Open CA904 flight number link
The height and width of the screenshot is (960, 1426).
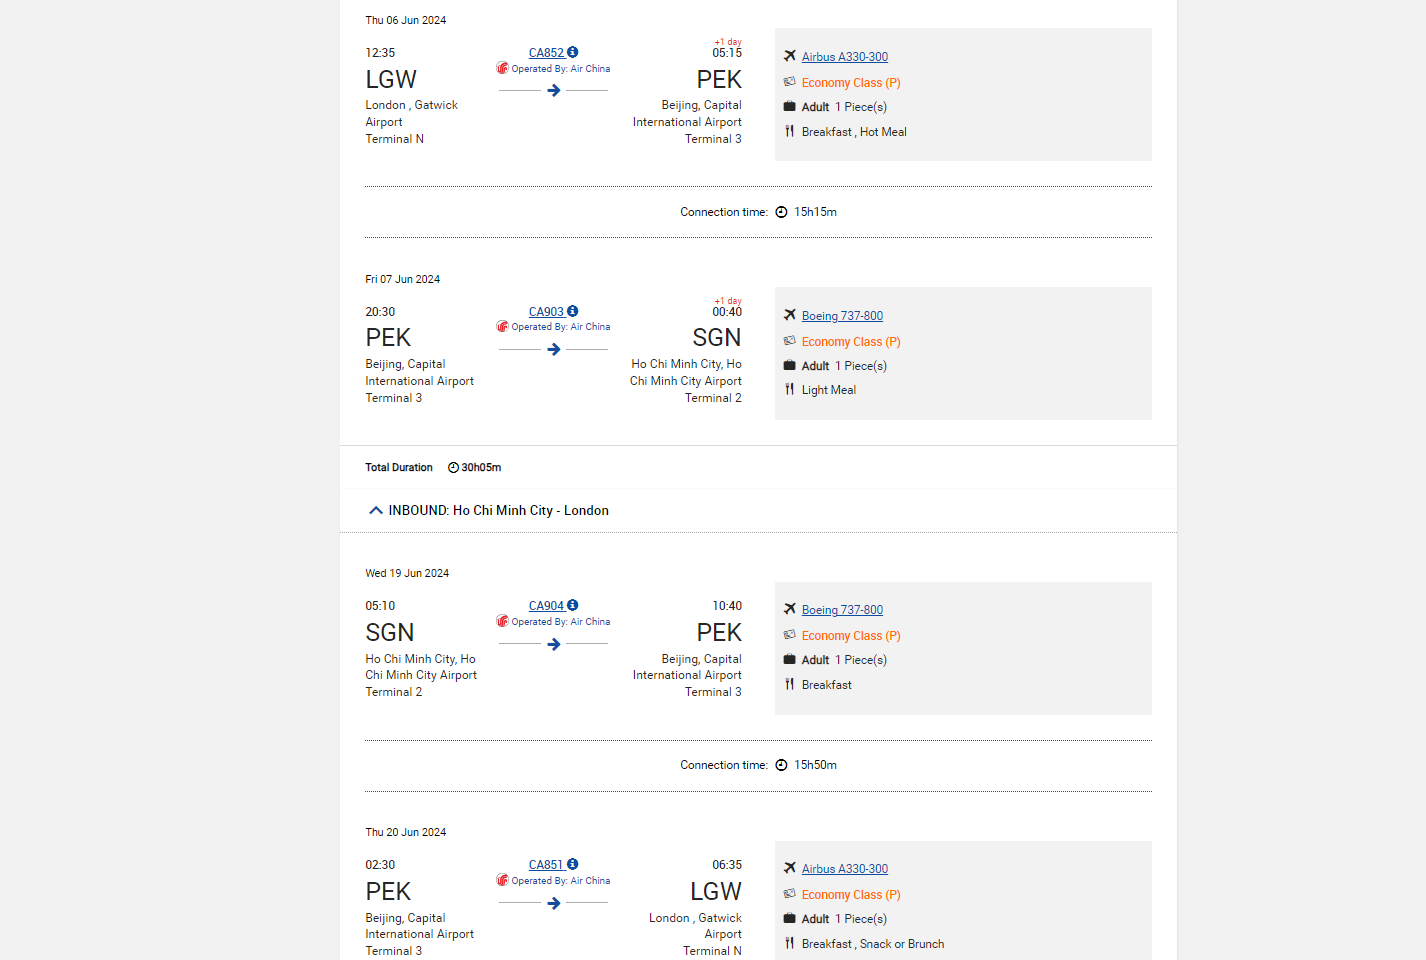pos(546,606)
